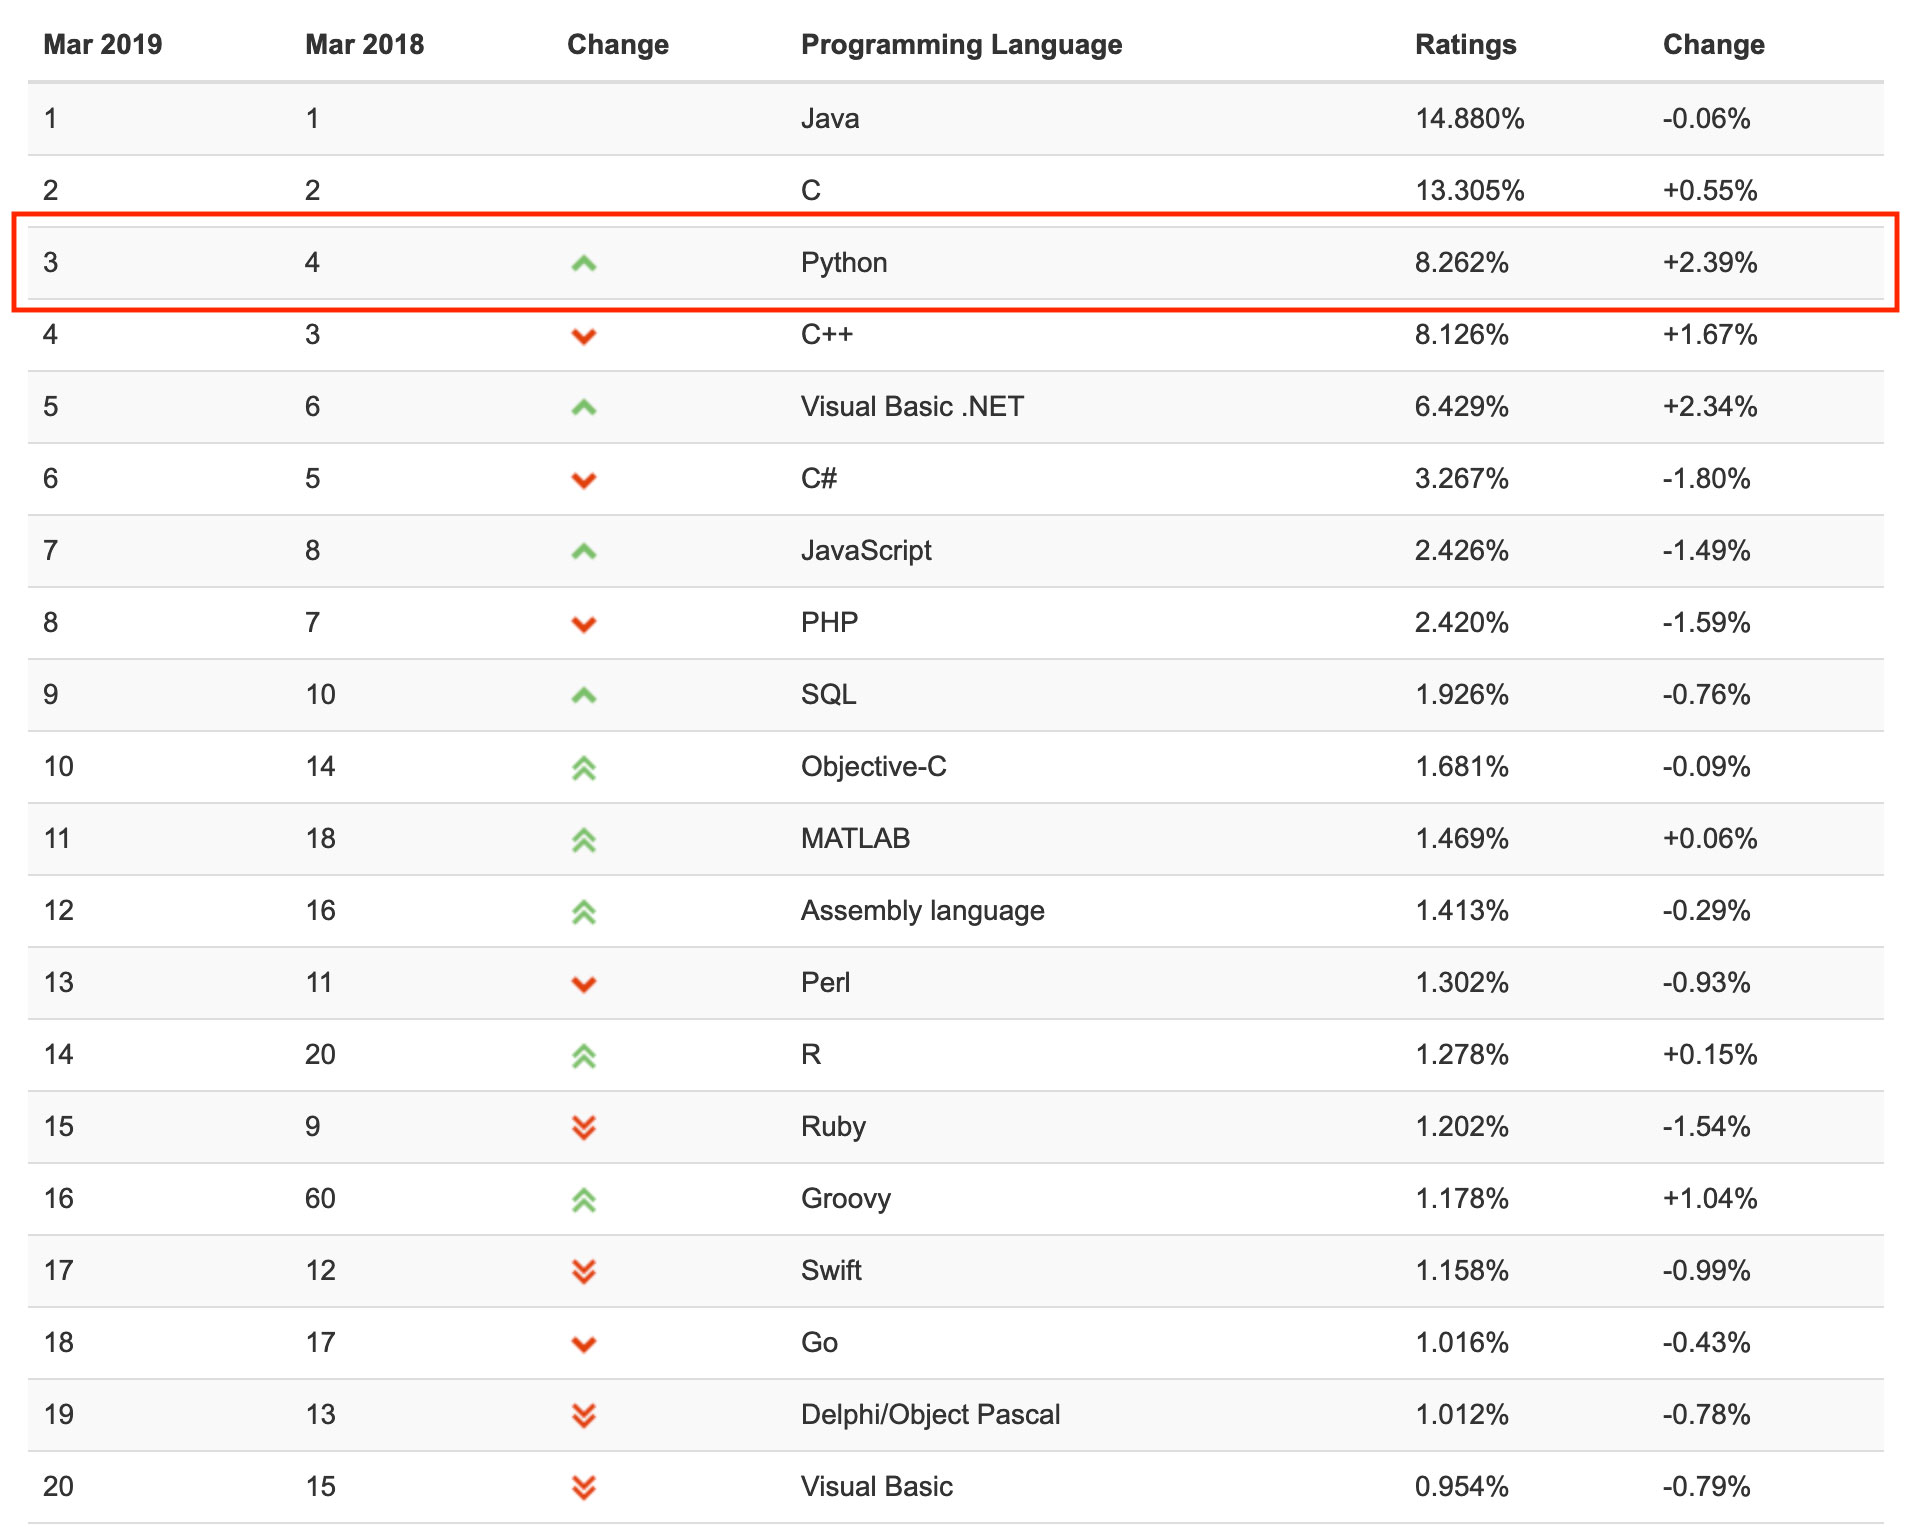Click the Assembly language entry
This screenshot has height=1538, width=1906.
(x=922, y=911)
